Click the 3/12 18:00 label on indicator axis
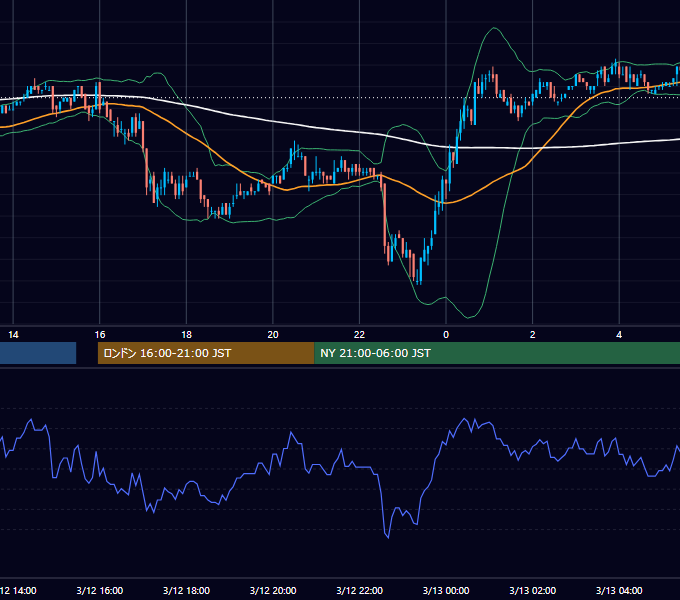Image resolution: width=680 pixels, height=600 pixels. [186, 590]
